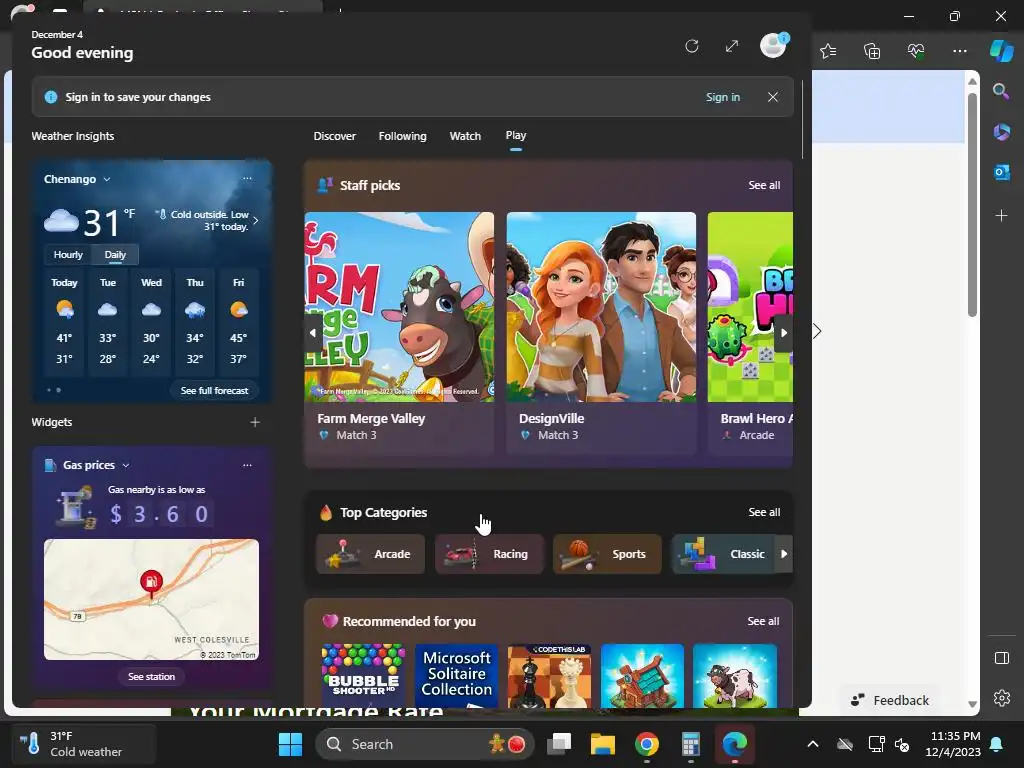Go to next staff picks slide

pyautogui.click(x=784, y=332)
